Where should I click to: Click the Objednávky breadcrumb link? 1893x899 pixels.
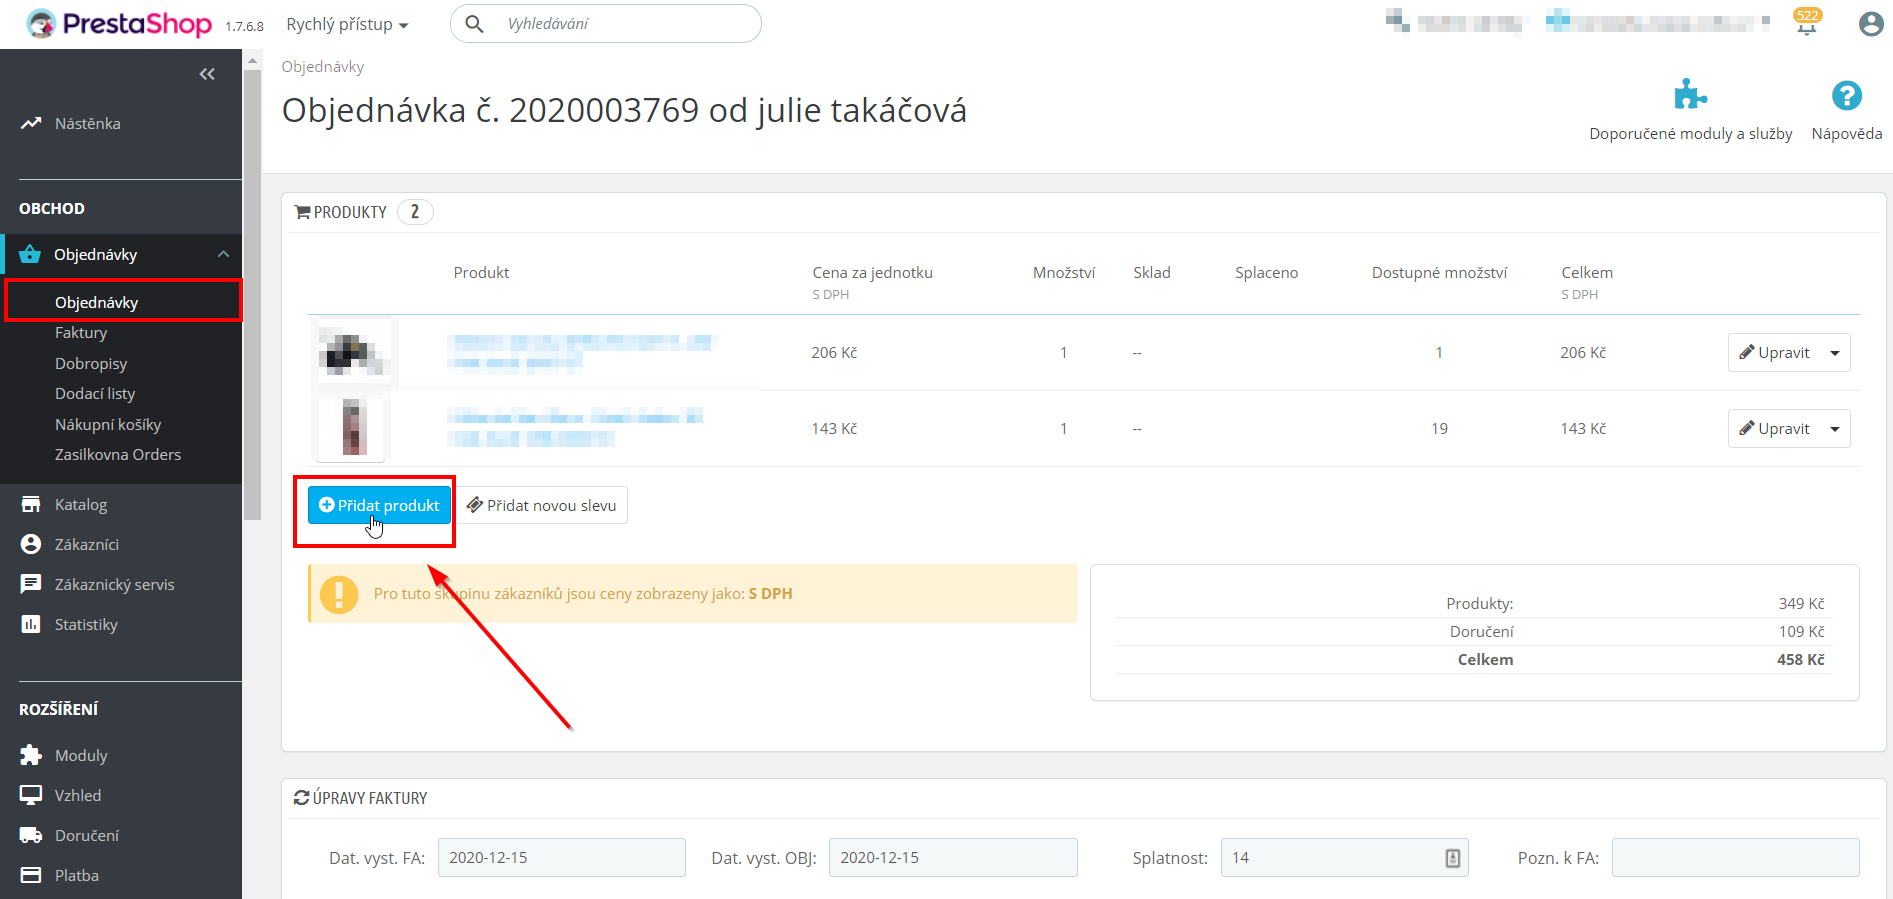click(x=322, y=66)
